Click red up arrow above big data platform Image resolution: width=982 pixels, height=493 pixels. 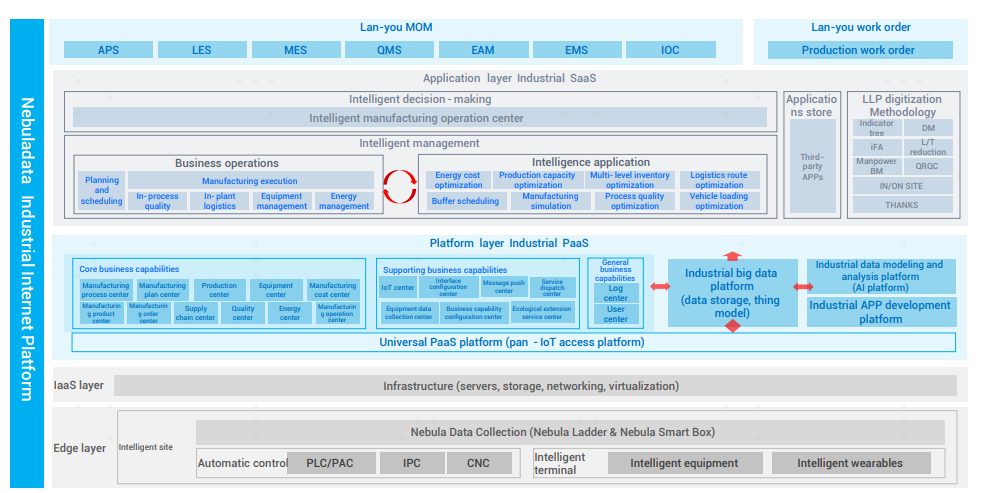click(x=732, y=256)
